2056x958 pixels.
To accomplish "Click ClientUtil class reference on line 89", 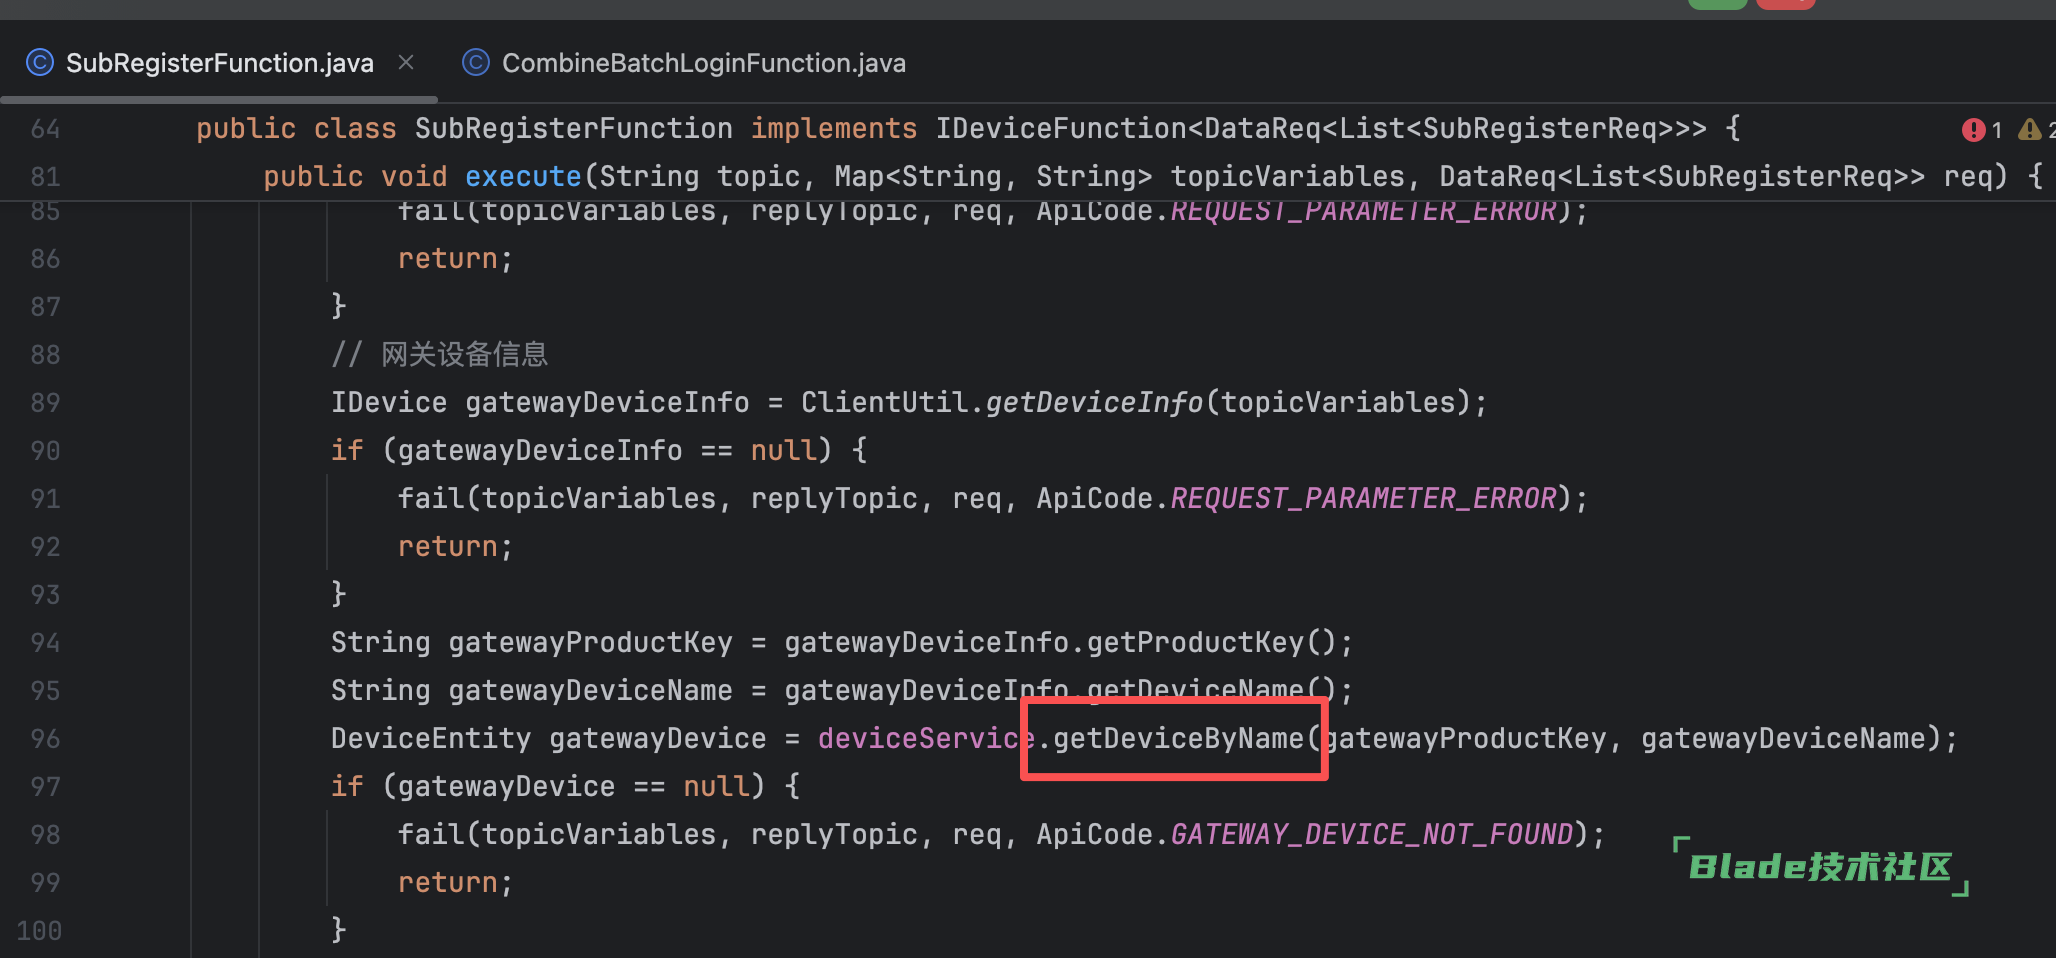I will (884, 403).
